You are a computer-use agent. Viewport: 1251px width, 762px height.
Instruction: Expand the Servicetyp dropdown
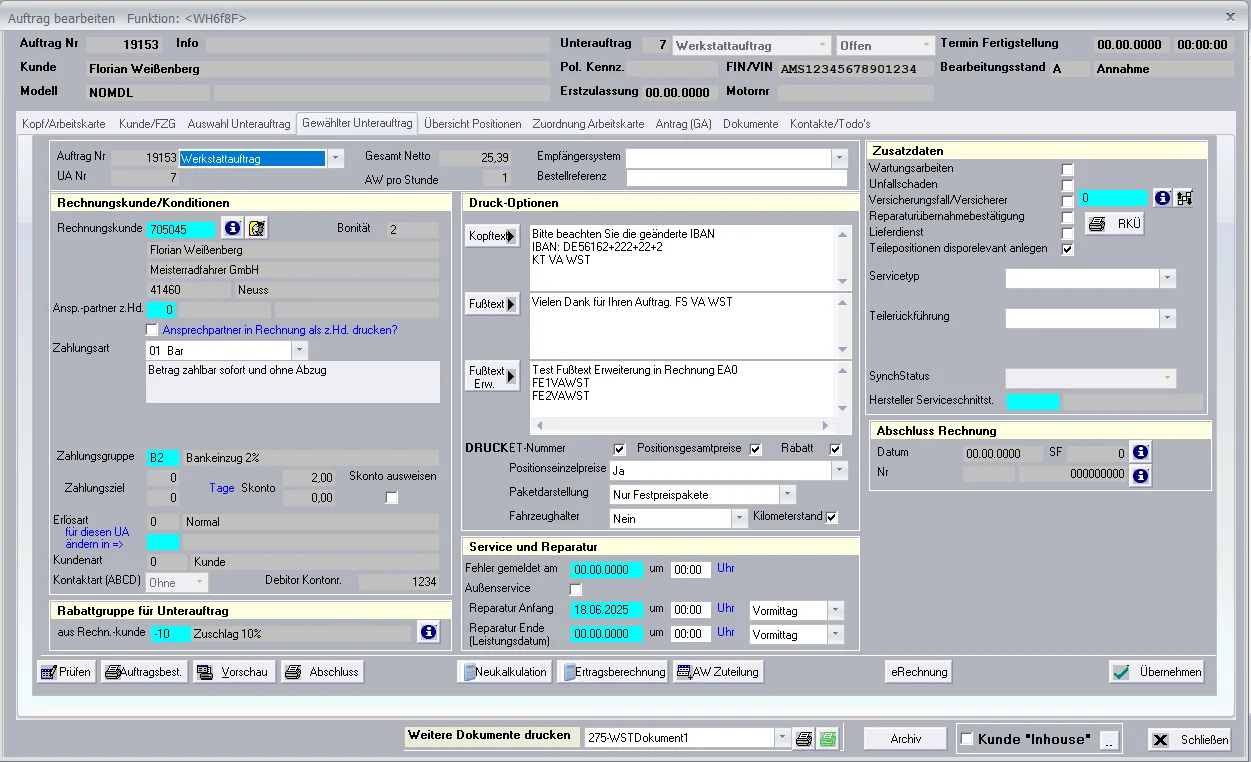1168,278
